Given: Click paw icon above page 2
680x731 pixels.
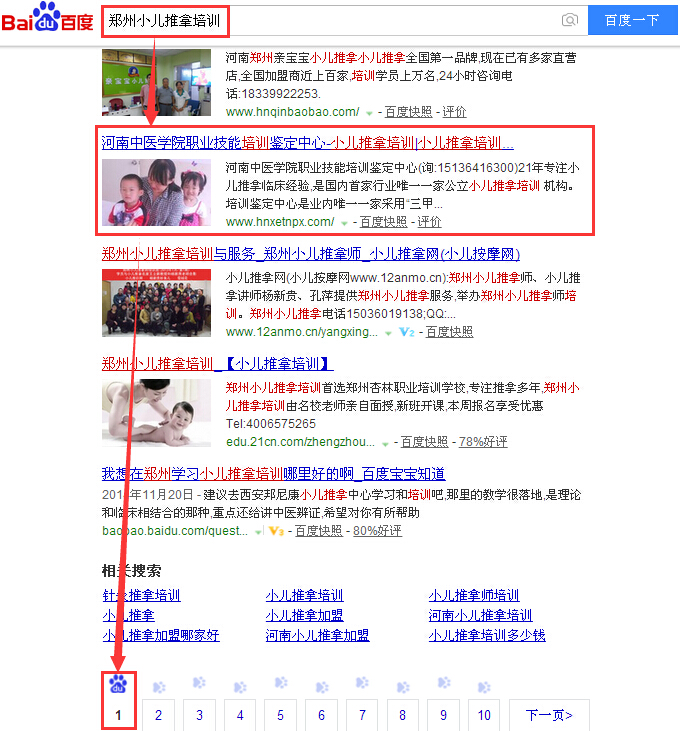Looking at the screenshot, I should pyautogui.click(x=159, y=687).
